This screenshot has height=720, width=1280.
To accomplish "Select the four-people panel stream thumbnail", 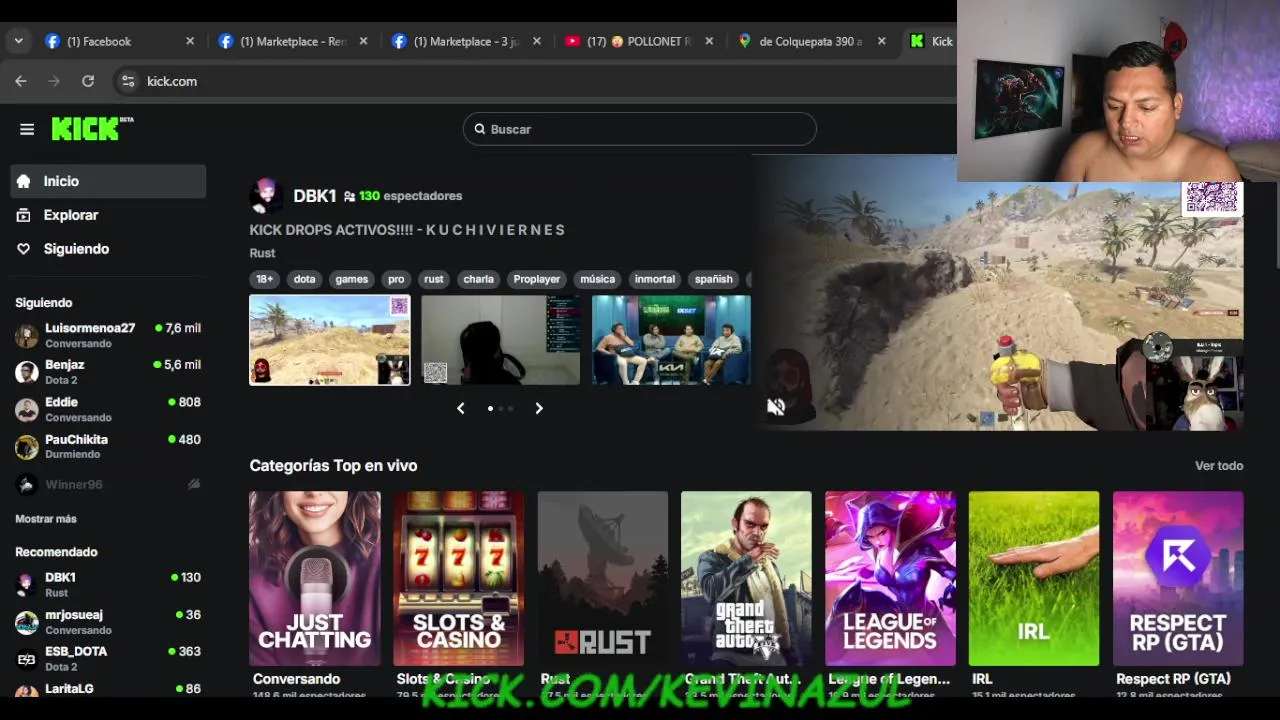I will 671,340.
